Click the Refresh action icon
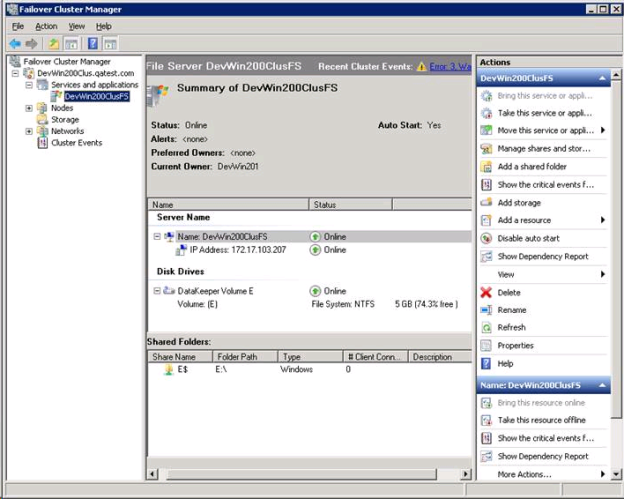 487,328
